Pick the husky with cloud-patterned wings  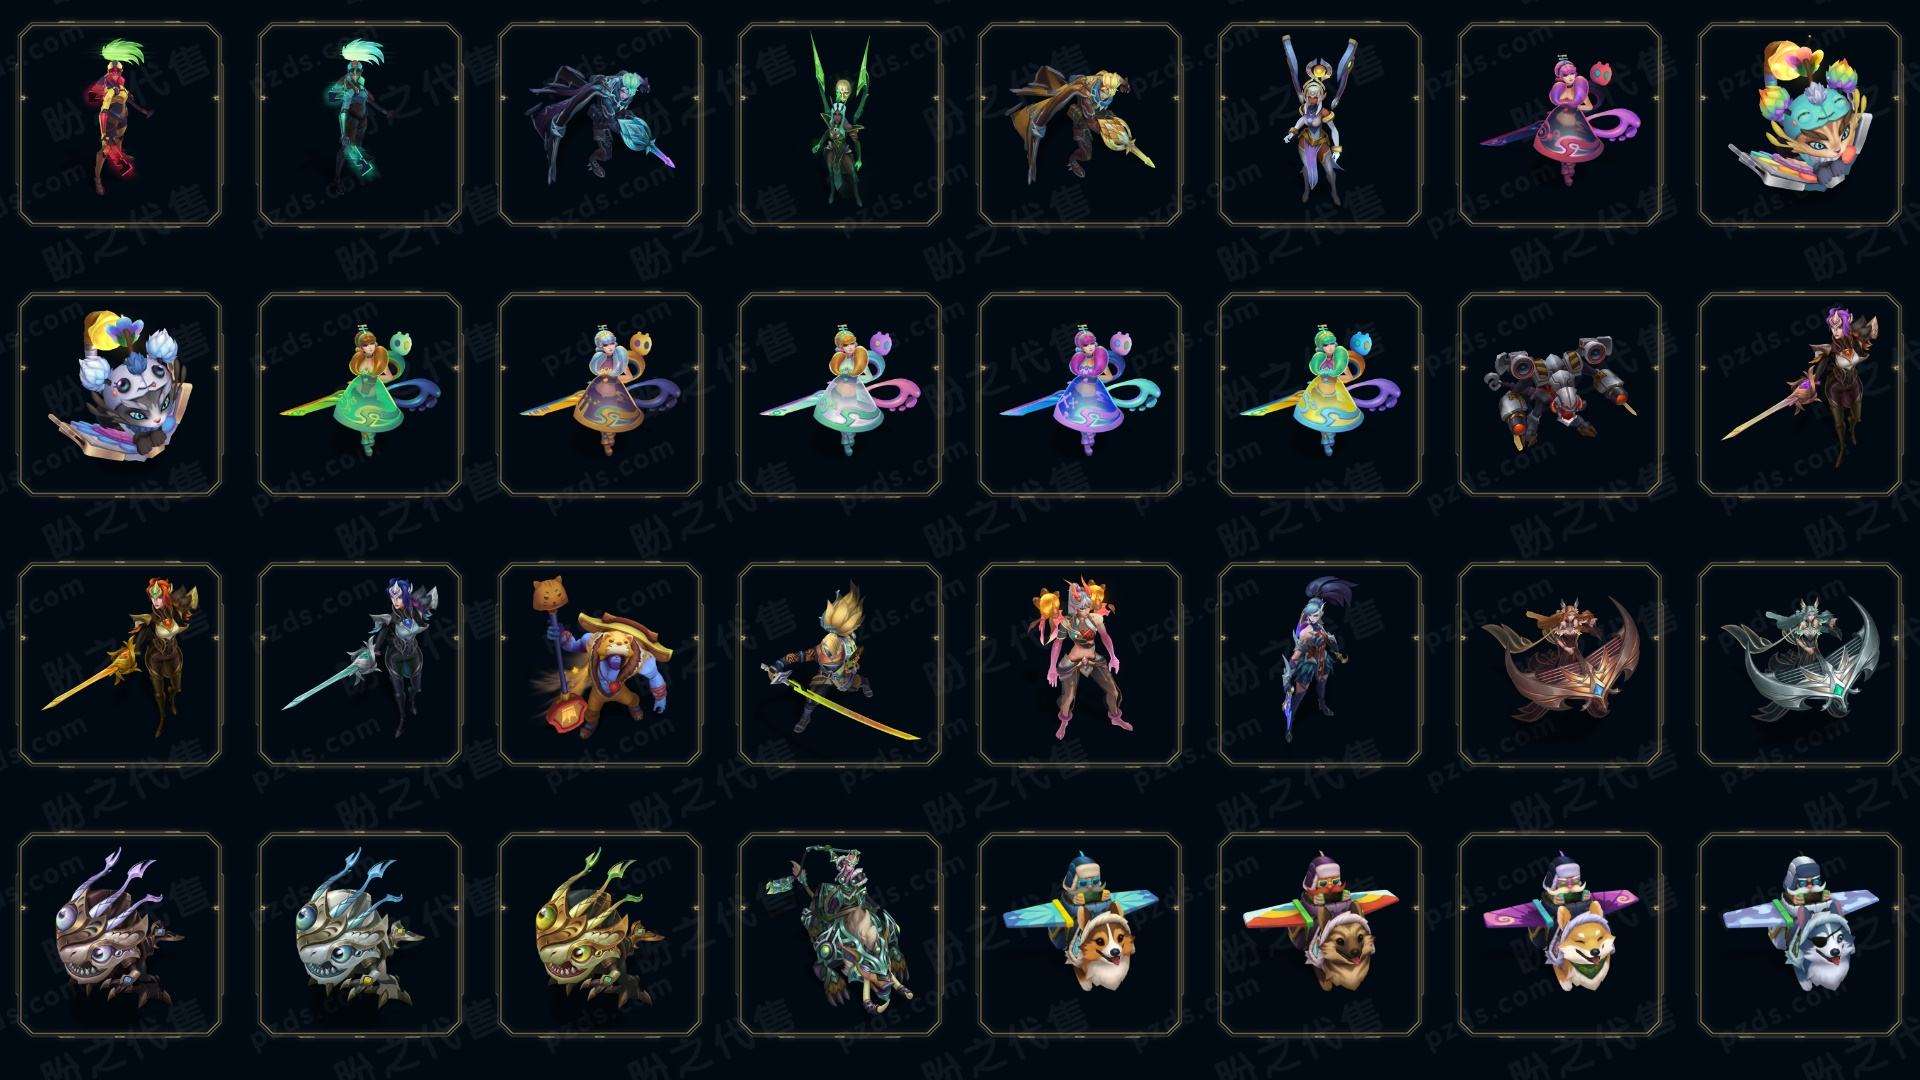(x=1800, y=934)
